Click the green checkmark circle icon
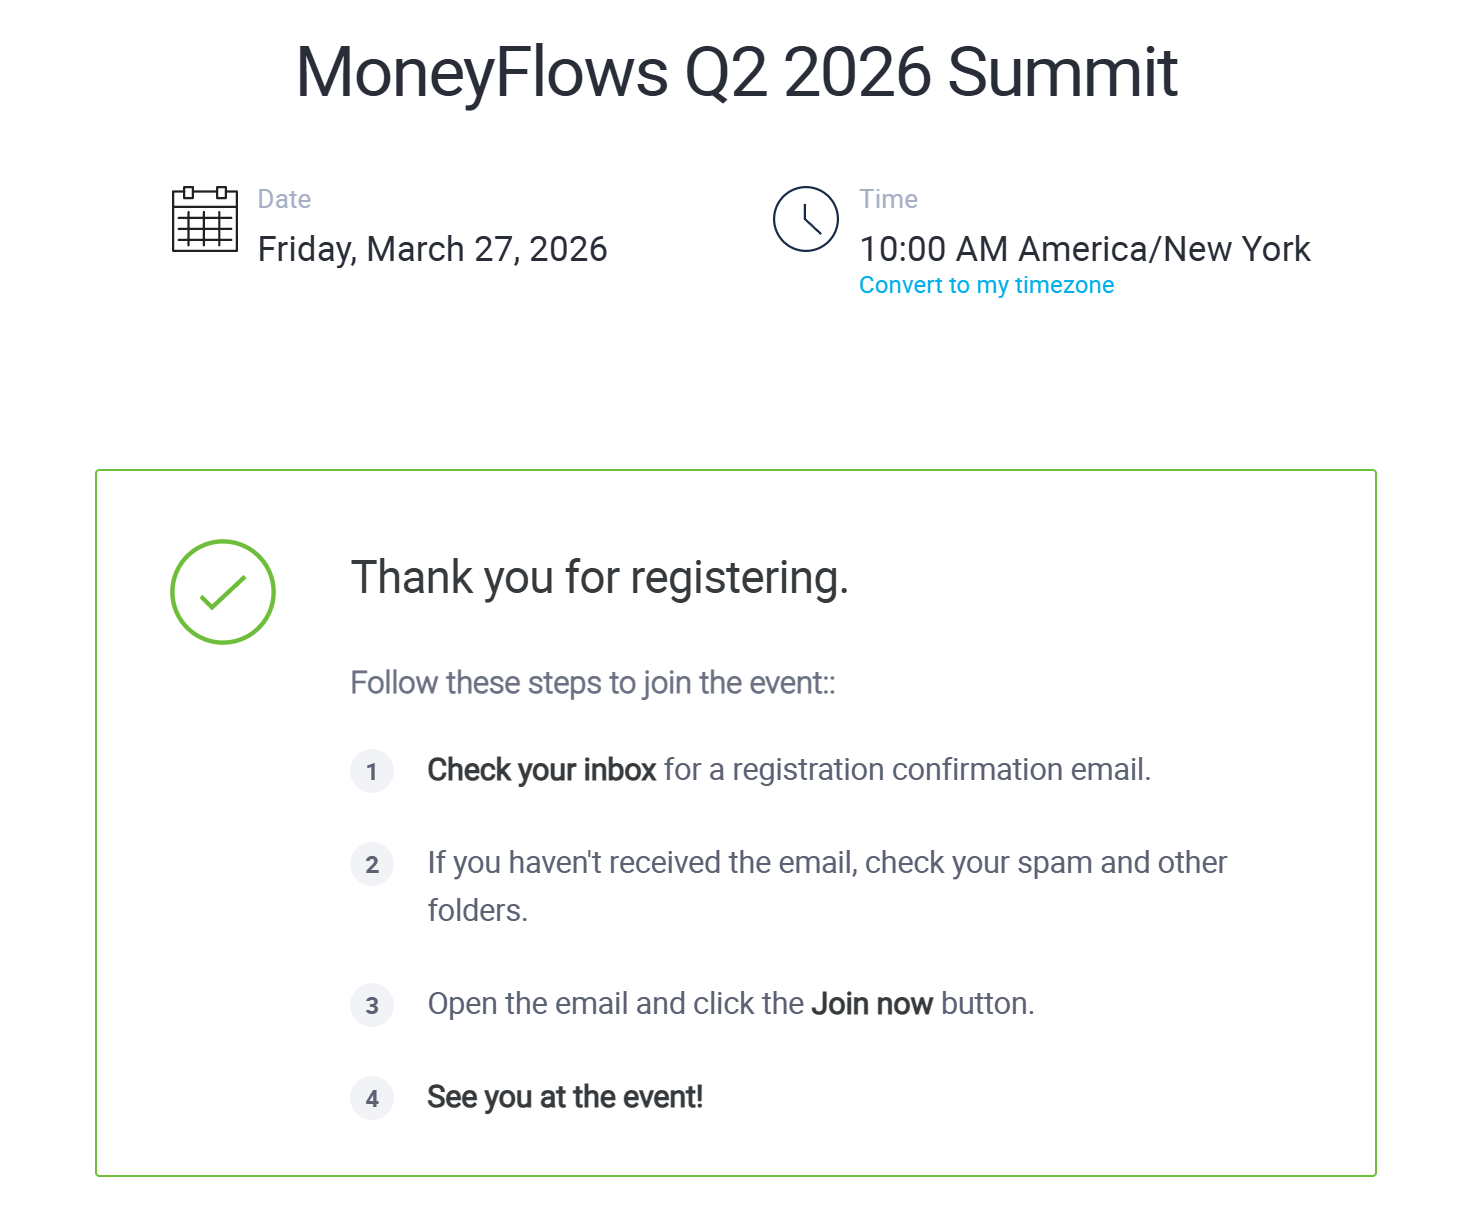The width and height of the screenshot is (1462, 1210). click(223, 592)
